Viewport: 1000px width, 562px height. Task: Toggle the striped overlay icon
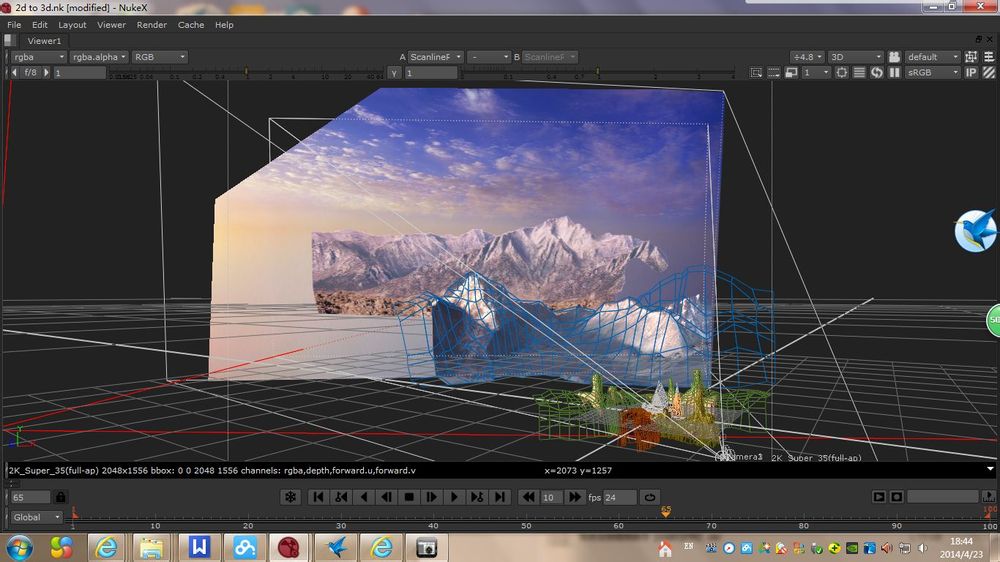989,73
